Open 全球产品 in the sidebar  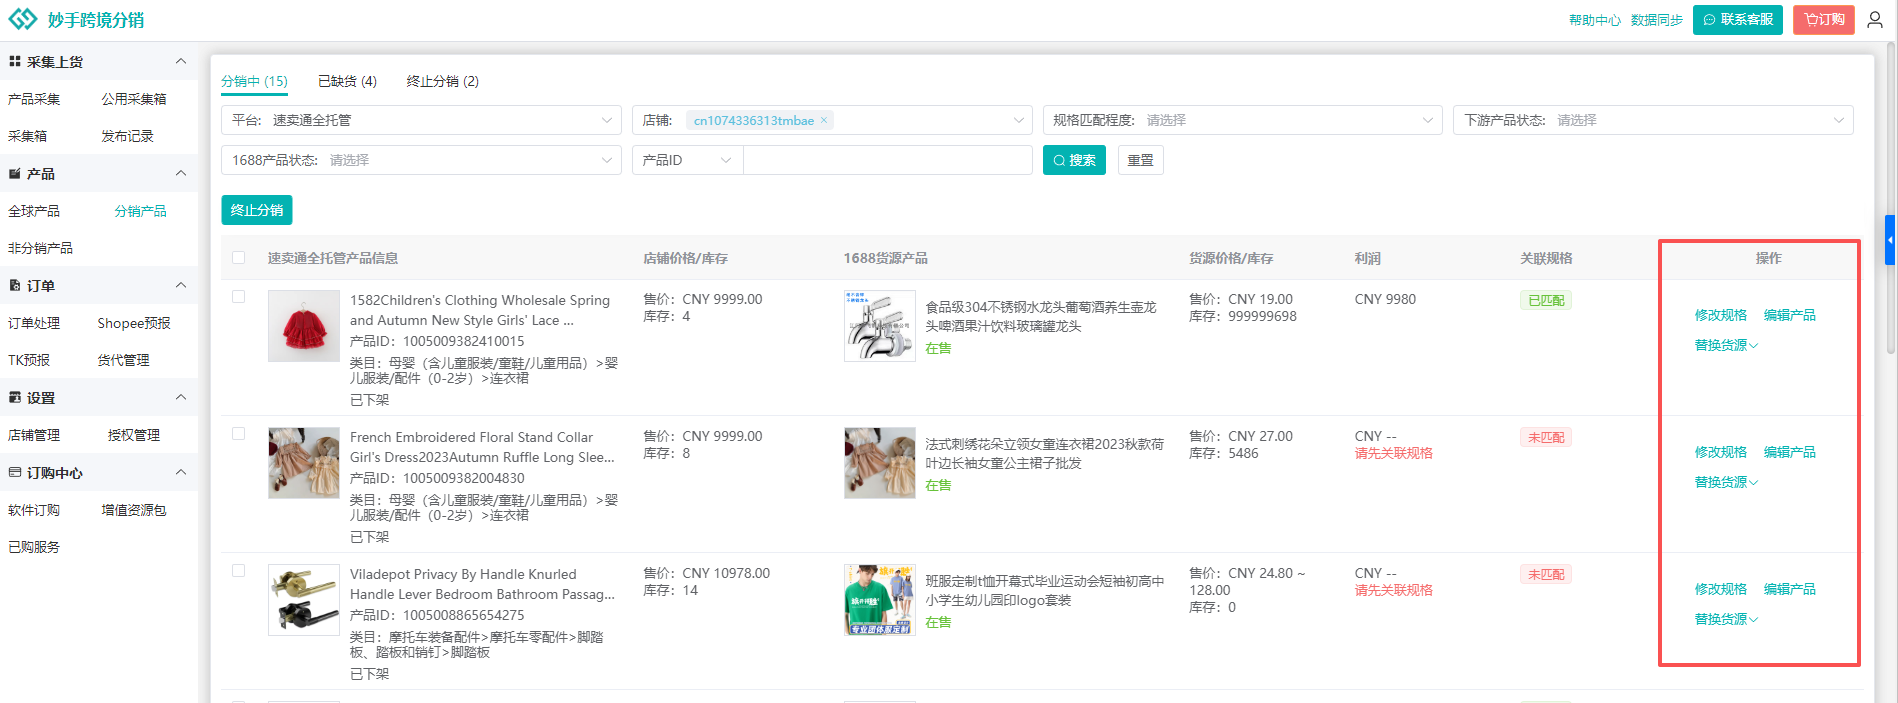(x=34, y=211)
